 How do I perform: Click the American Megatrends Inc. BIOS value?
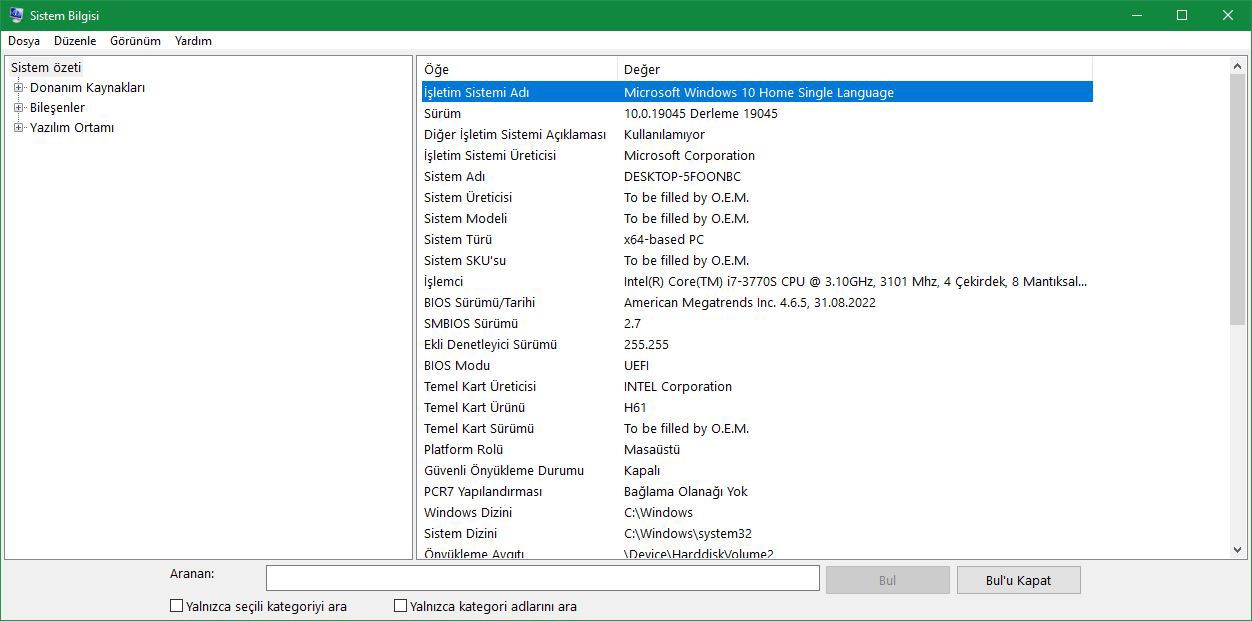click(x=750, y=302)
